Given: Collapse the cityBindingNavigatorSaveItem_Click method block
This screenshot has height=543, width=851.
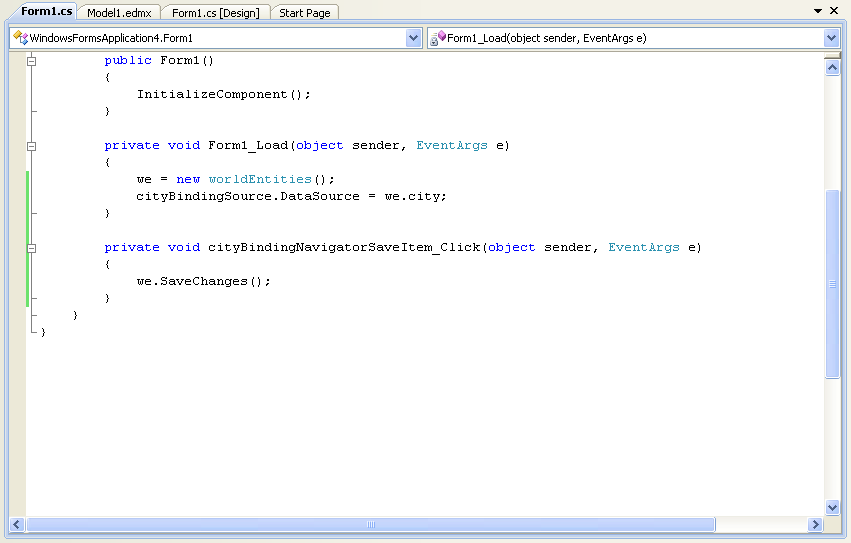Looking at the screenshot, I should tap(32, 248).
